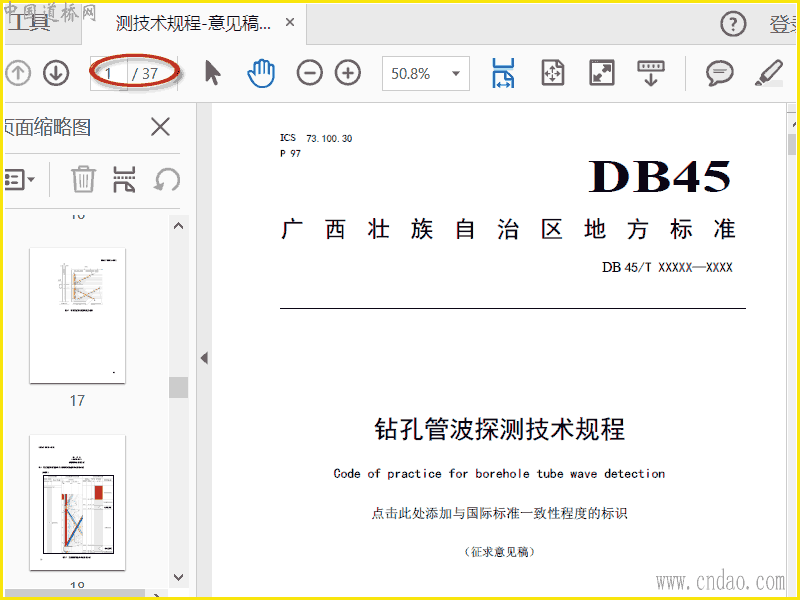Click the ICS 73.100.30 text
The width and height of the screenshot is (800, 600).
tap(316, 138)
